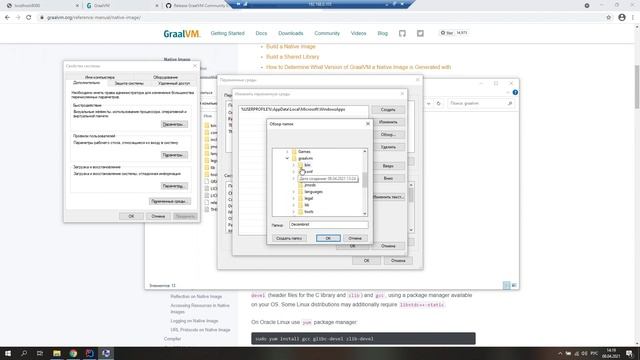Select the languages folder in the tree
This screenshot has width=640, height=360.
(313, 192)
